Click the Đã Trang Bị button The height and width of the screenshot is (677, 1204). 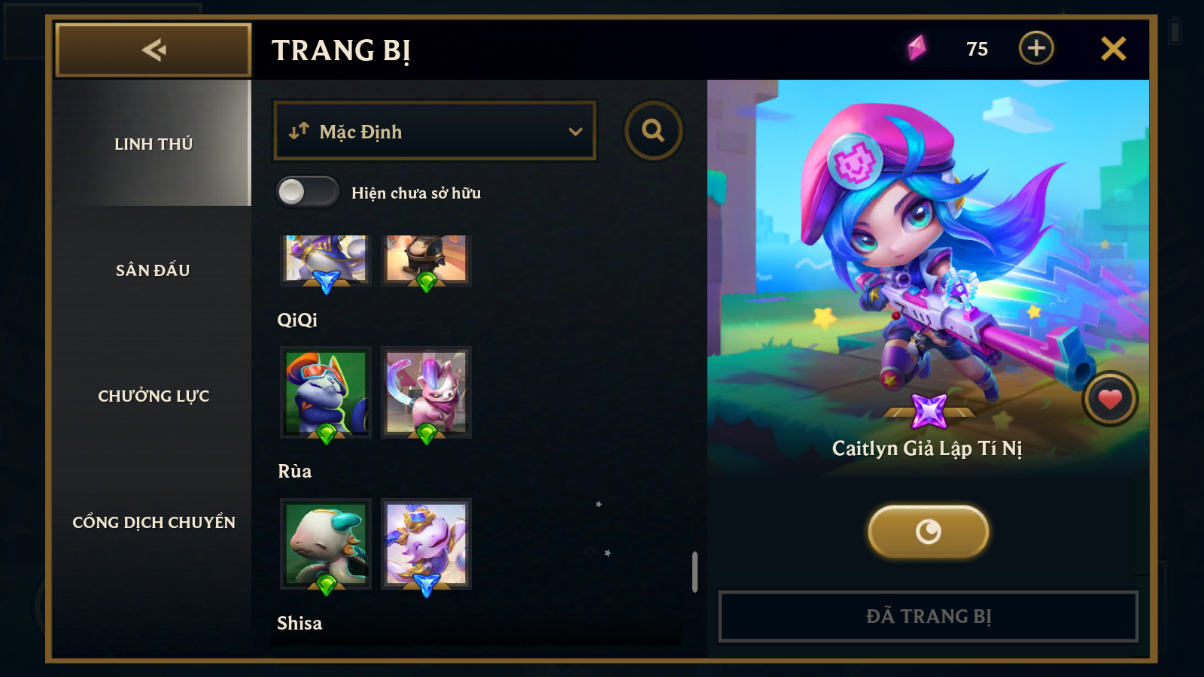pos(928,616)
